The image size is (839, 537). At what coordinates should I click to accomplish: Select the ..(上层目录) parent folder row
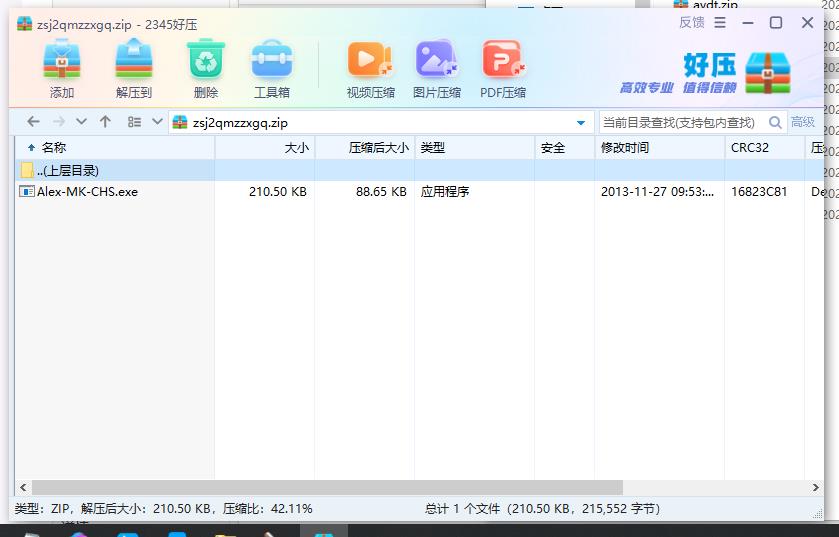pos(419,170)
